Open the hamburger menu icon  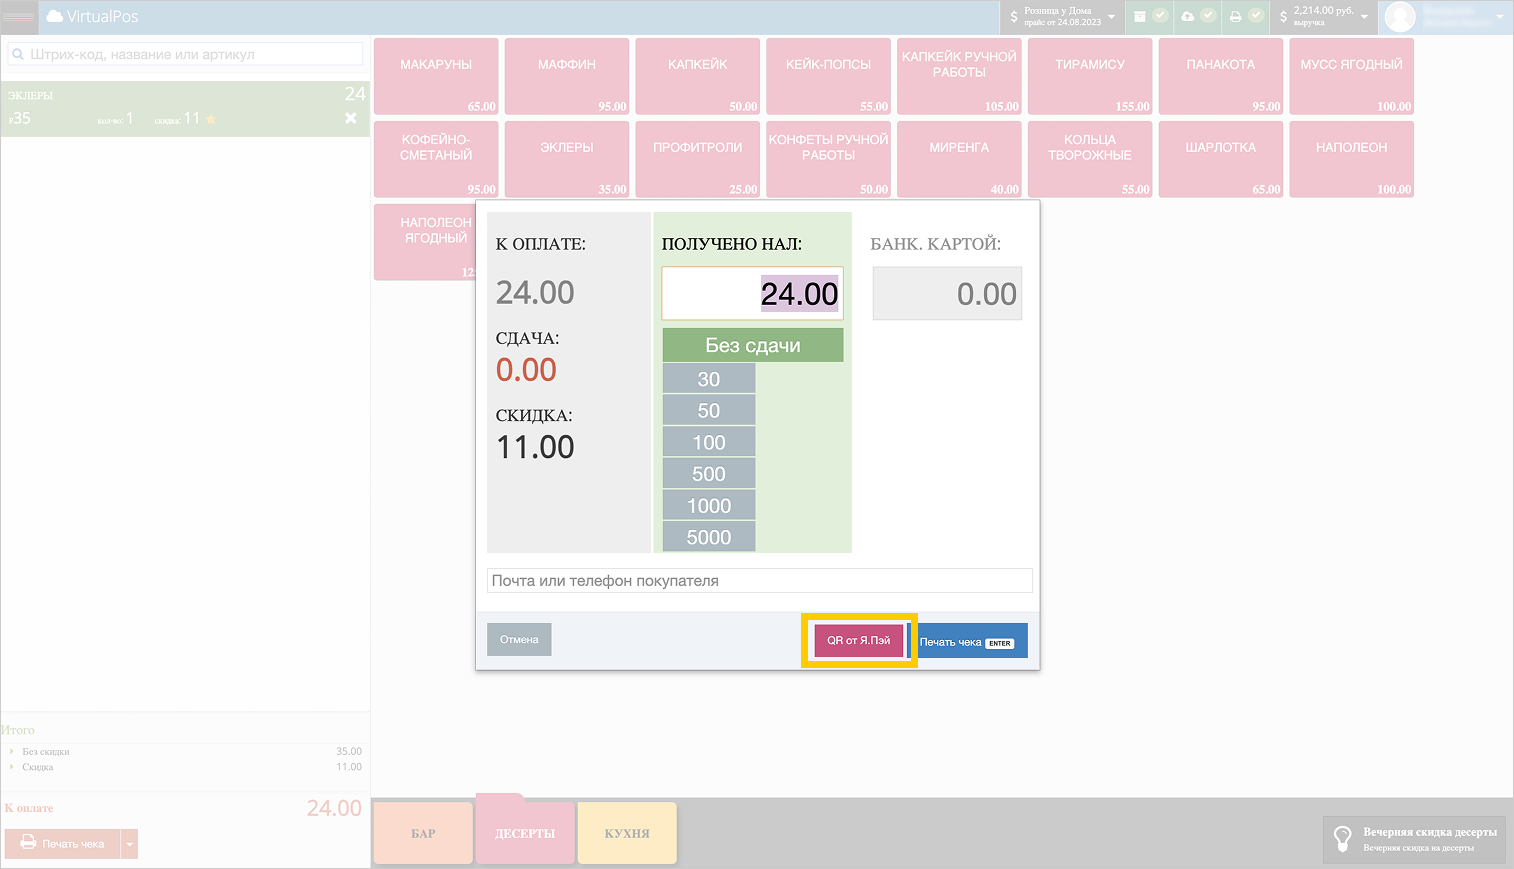19,17
